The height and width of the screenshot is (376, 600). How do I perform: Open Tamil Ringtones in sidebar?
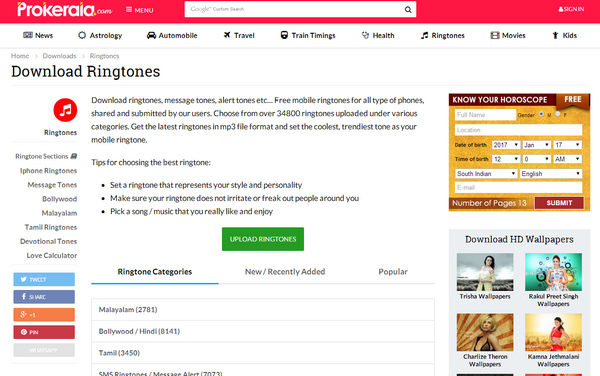point(51,227)
